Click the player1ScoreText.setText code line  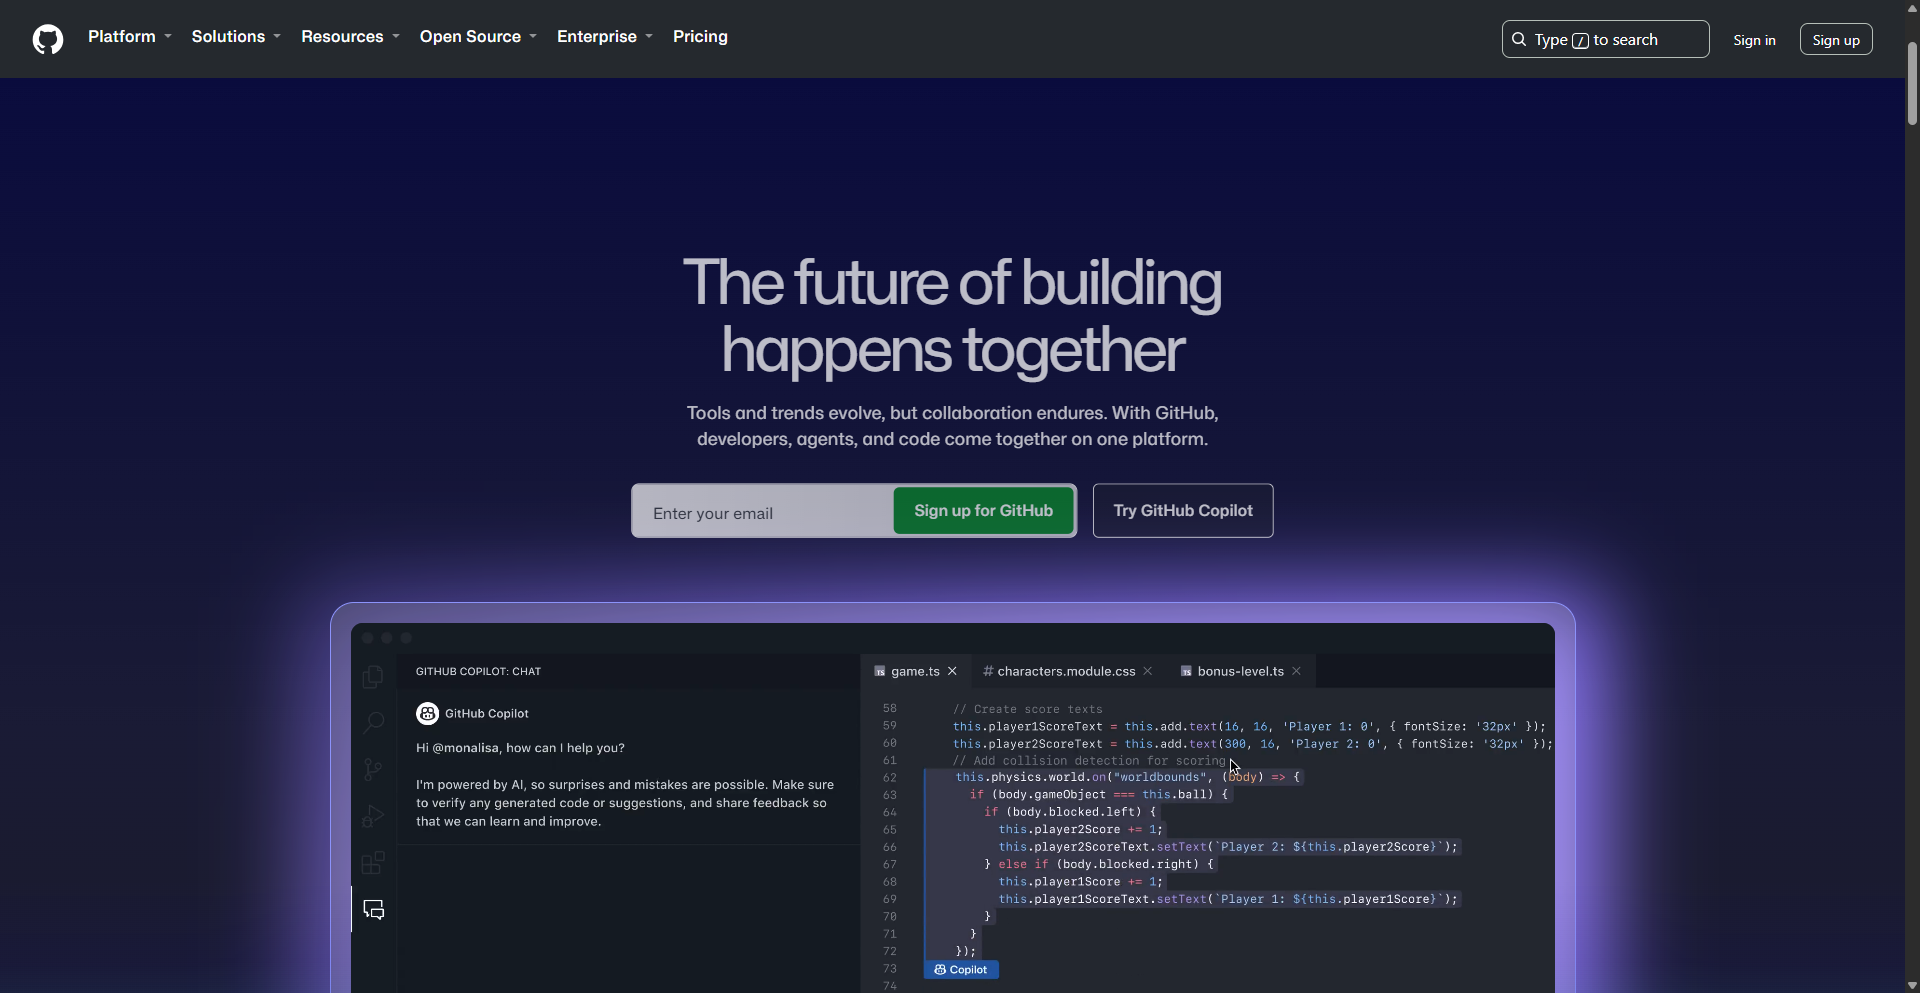point(1228,900)
